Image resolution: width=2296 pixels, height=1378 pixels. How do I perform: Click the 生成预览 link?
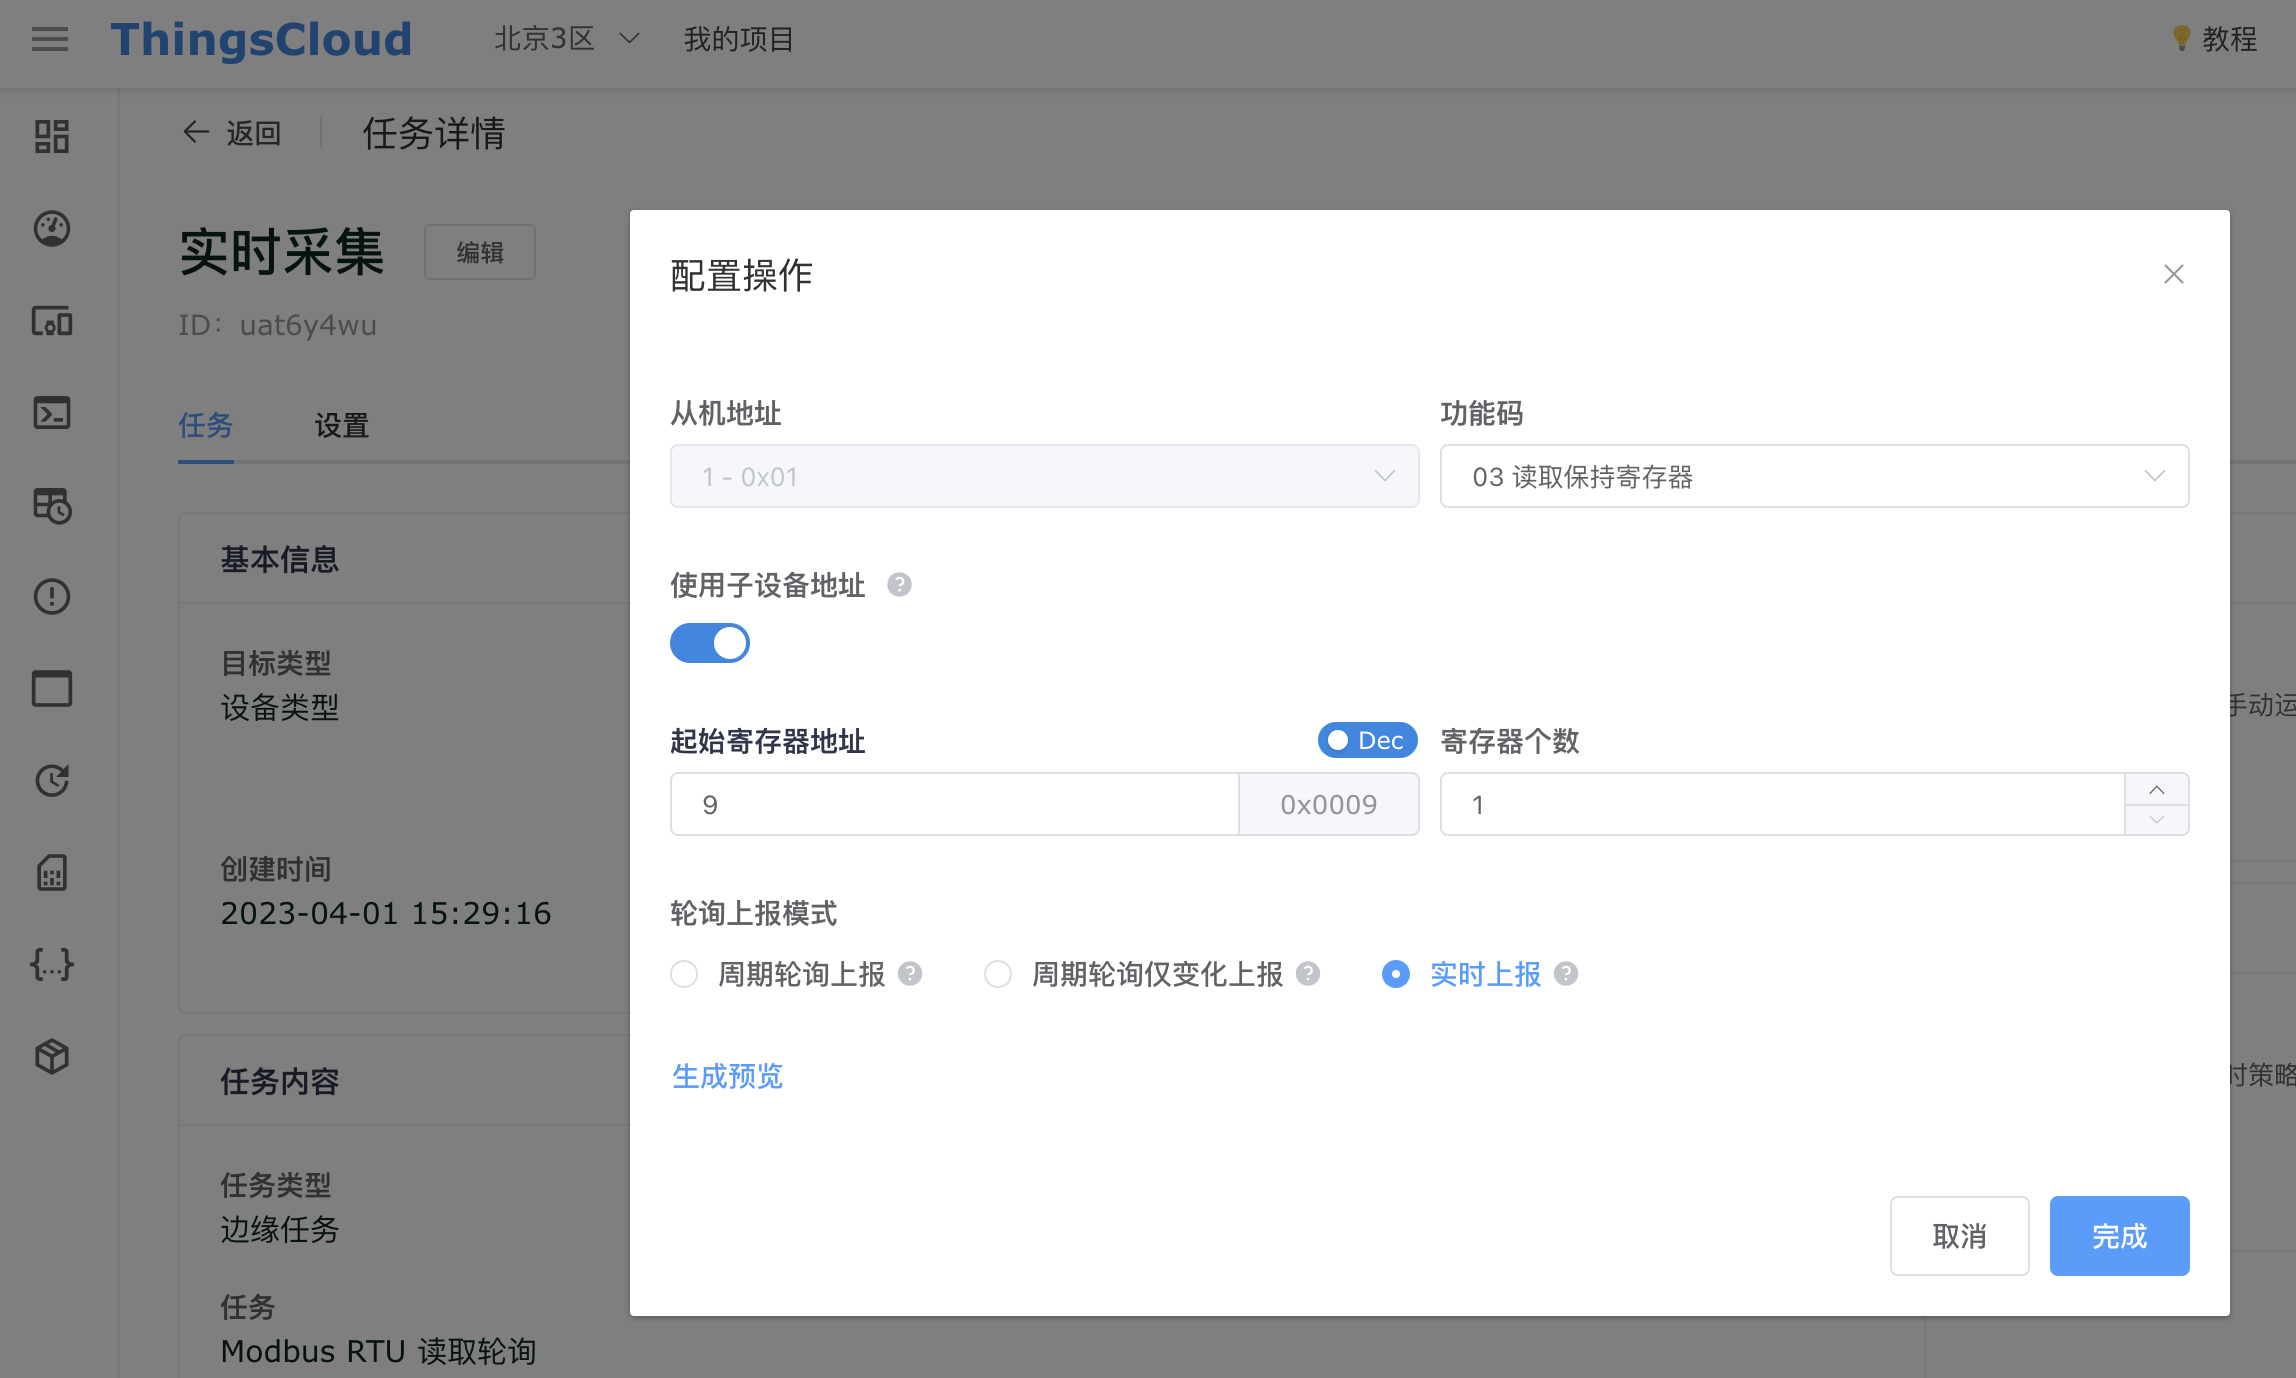pos(727,1076)
